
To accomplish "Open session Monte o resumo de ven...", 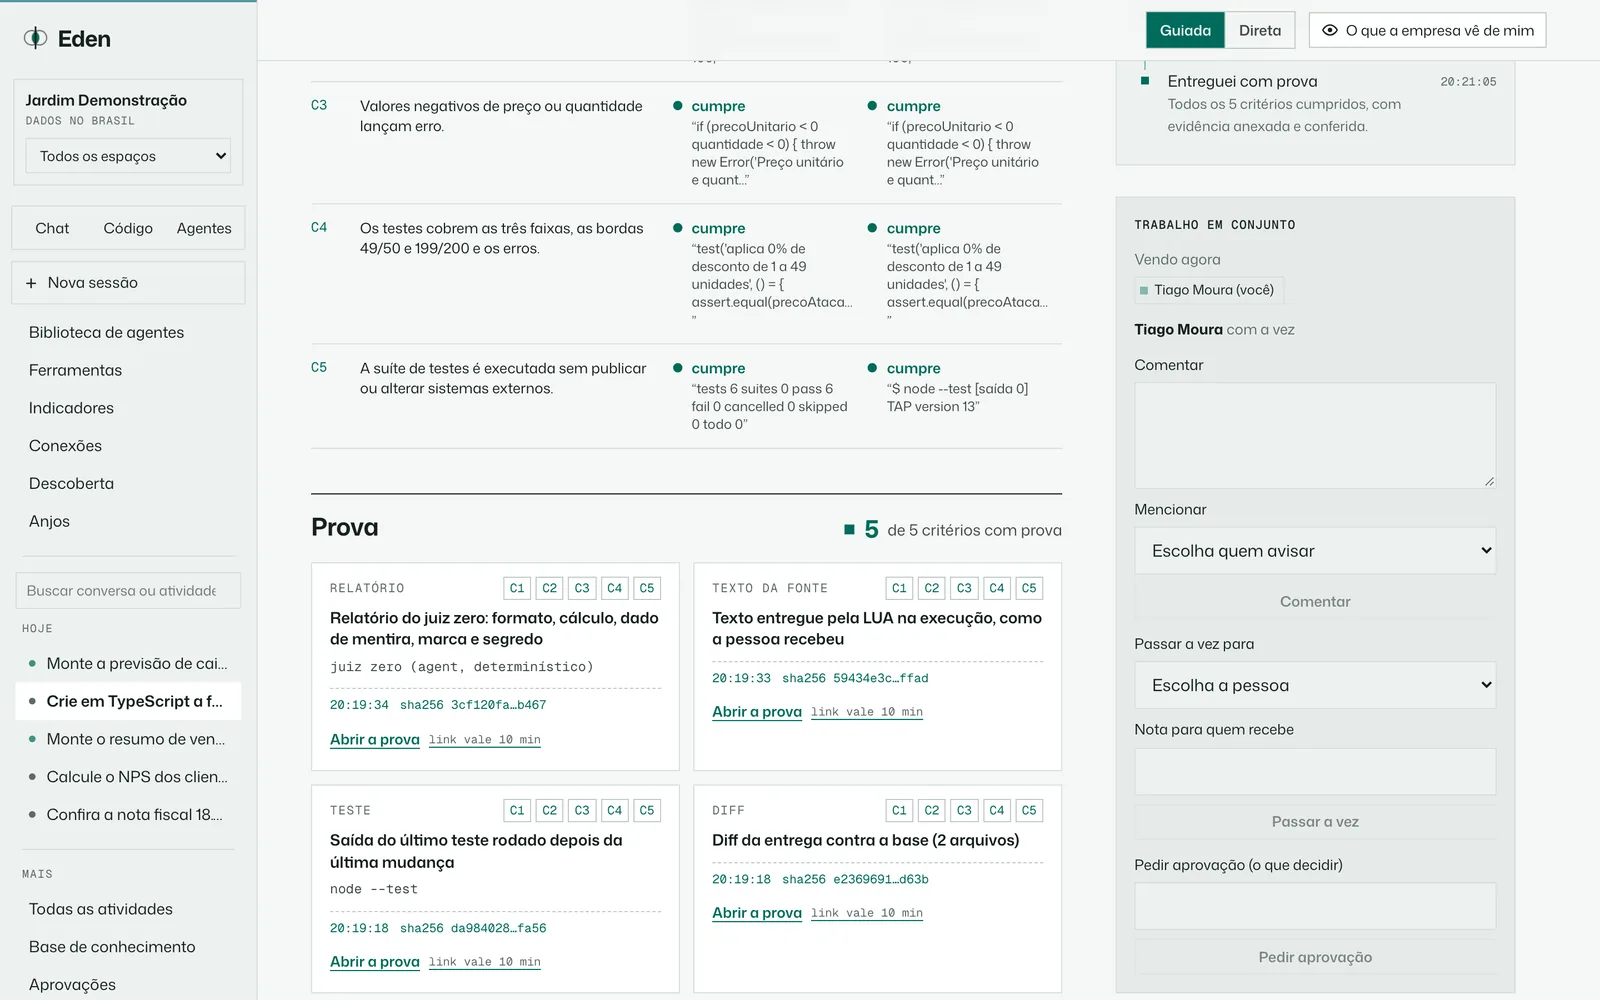I will [x=128, y=739].
